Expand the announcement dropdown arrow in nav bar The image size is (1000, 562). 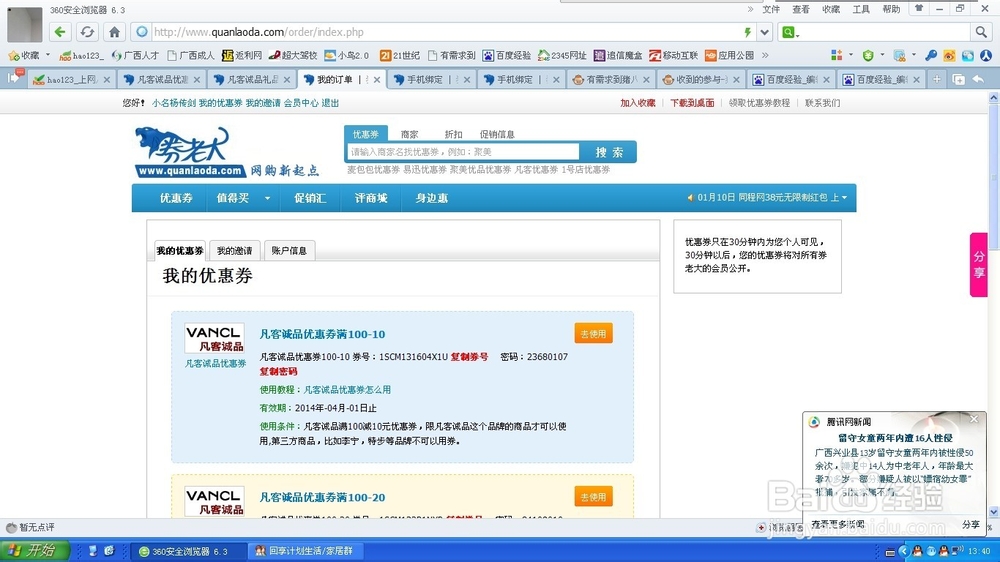pyautogui.click(x=844, y=198)
